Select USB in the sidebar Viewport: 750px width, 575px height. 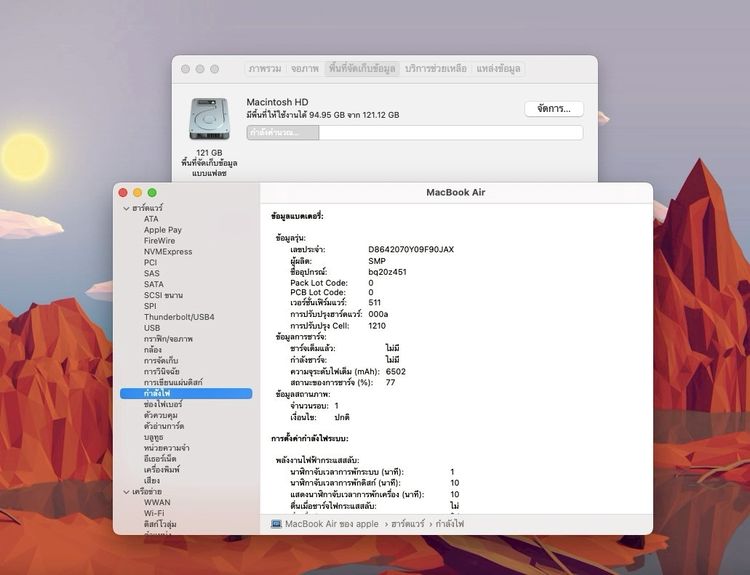click(152, 328)
